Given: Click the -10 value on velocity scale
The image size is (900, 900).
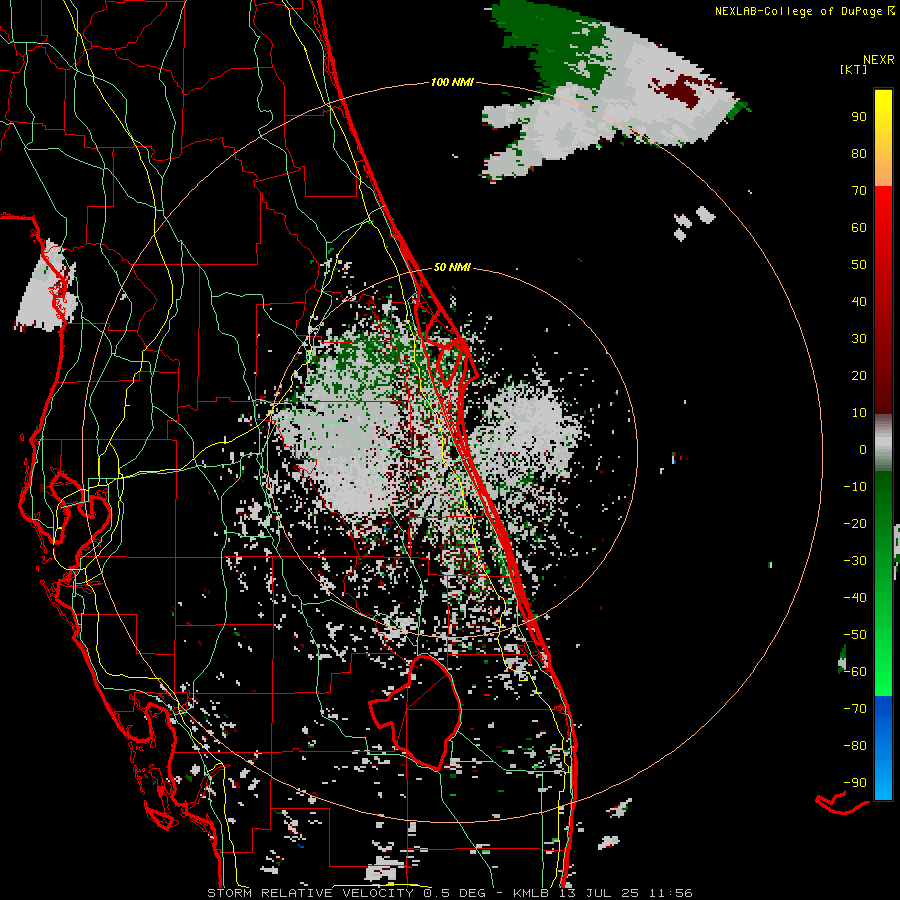Looking at the screenshot, I should click(x=855, y=487).
